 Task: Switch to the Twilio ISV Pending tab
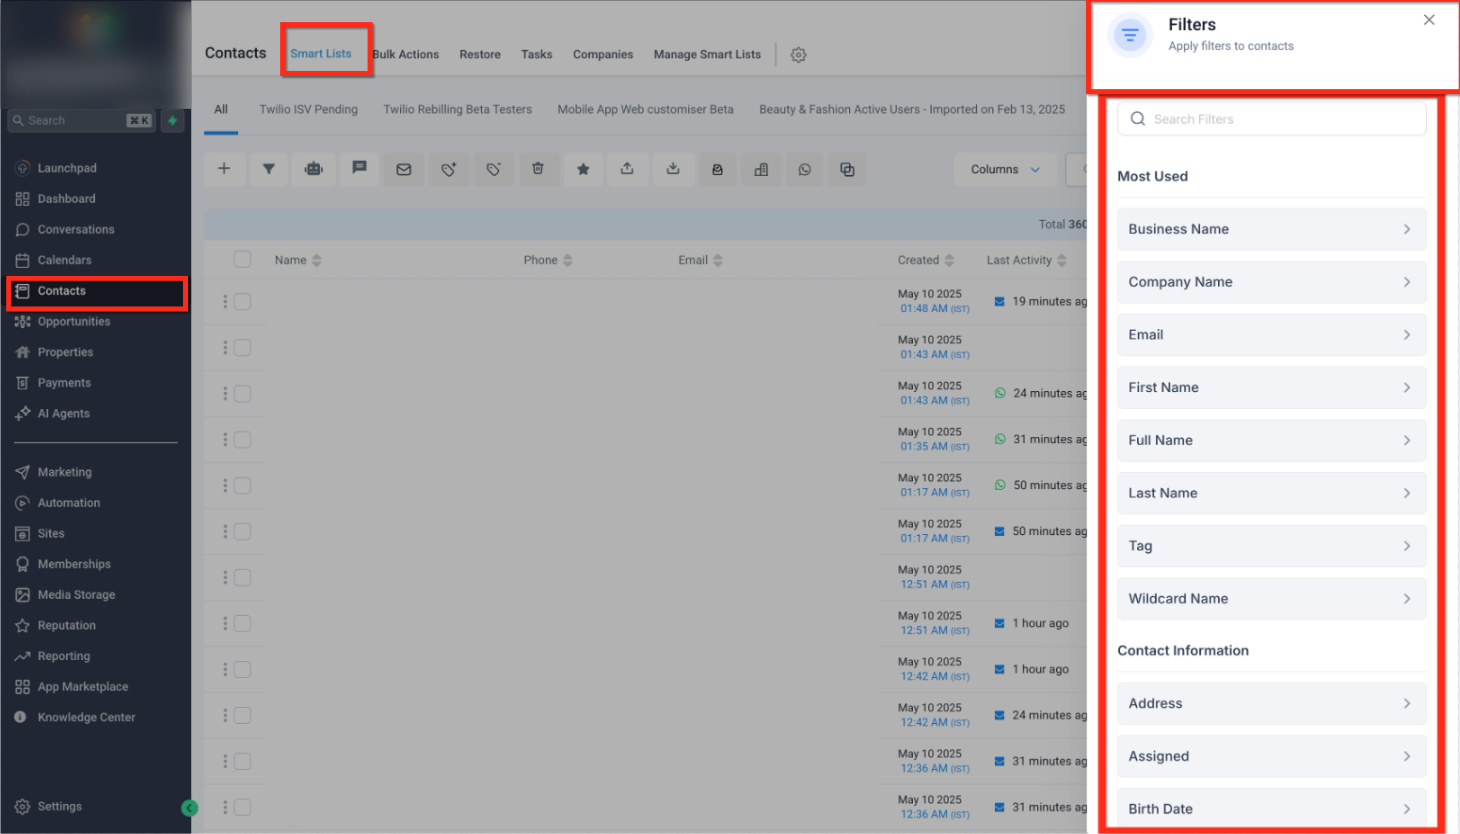(x=308, y=109)
